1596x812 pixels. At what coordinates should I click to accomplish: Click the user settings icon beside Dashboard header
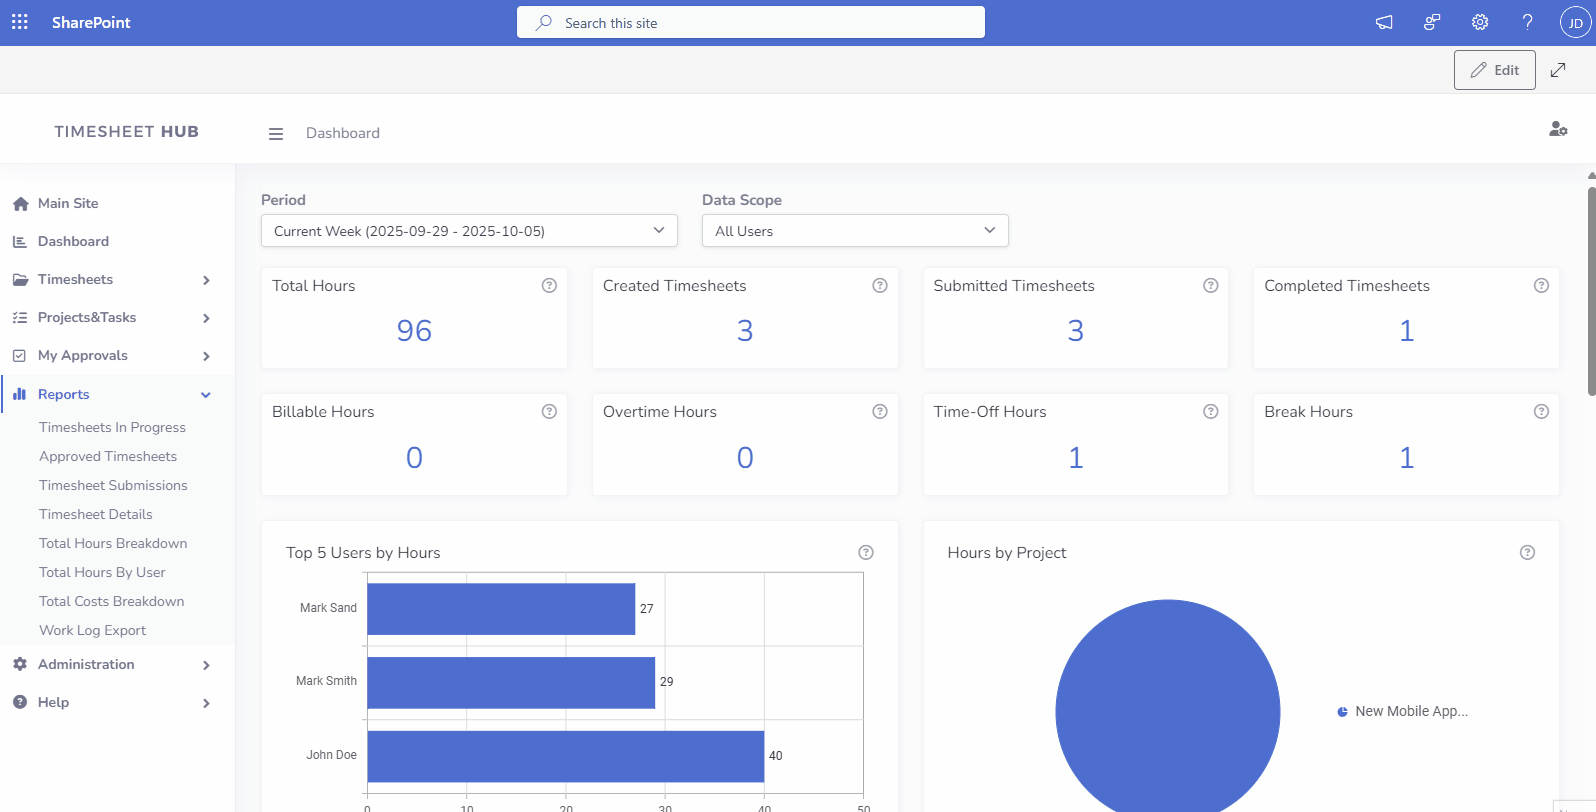(x=1557, y=129)
